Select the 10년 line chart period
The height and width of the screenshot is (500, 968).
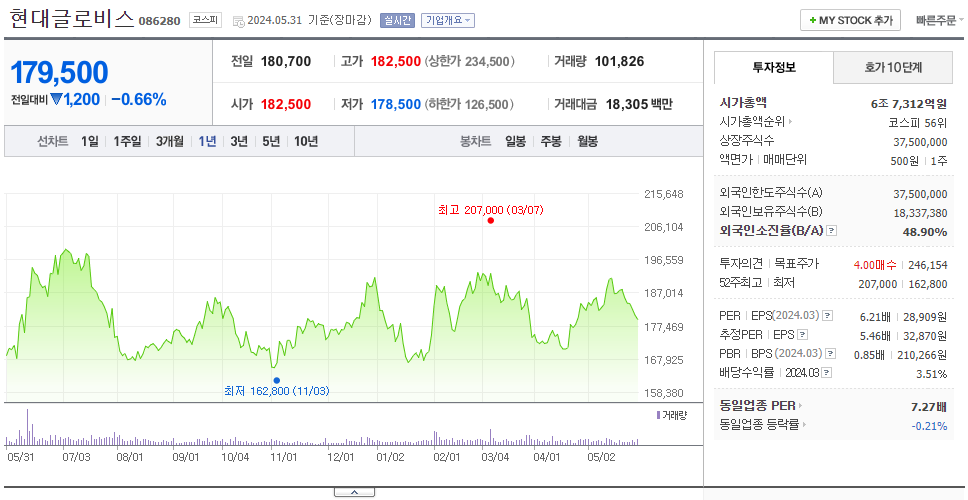coord(306,141)
